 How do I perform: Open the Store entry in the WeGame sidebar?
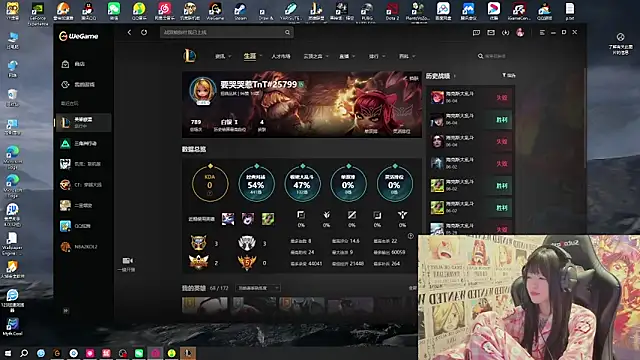[x=83, y=64]
